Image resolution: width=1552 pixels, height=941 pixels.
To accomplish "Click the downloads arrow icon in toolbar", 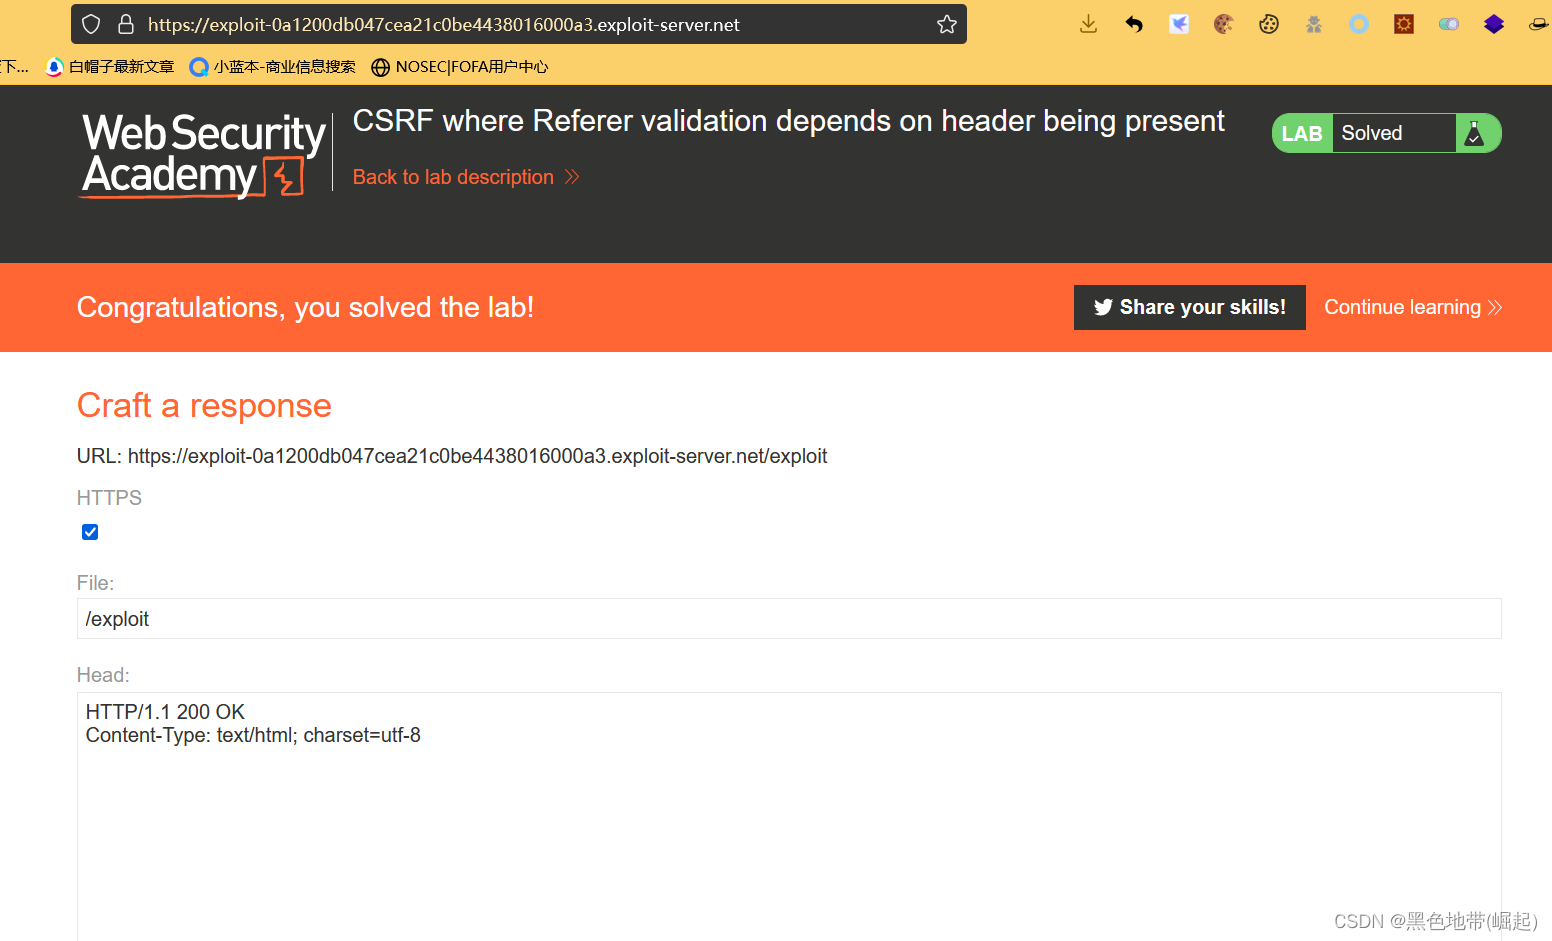I will (x=1088, y=24).
